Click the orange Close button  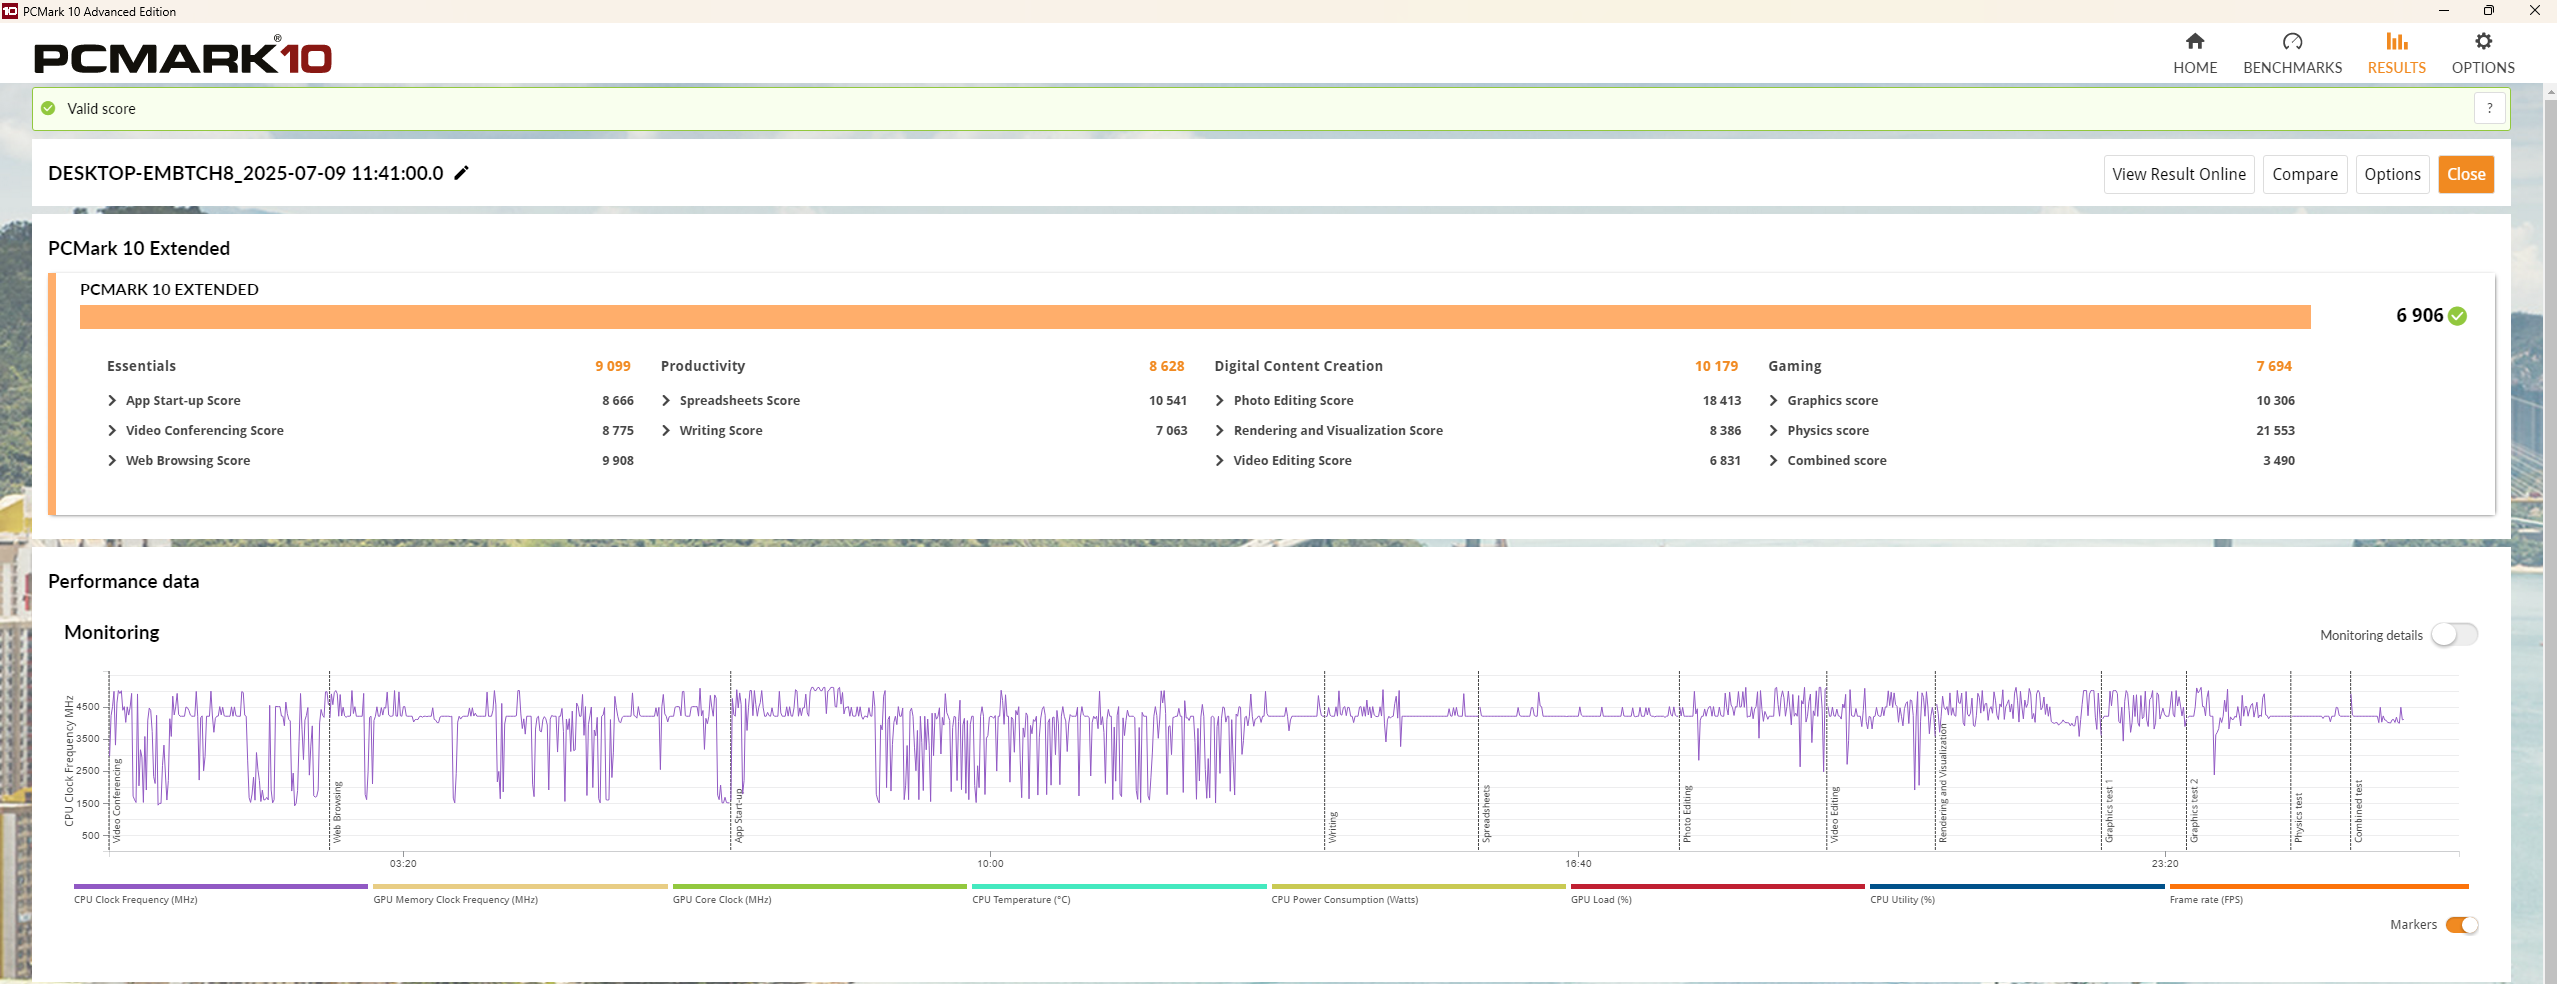[2465, 174]
